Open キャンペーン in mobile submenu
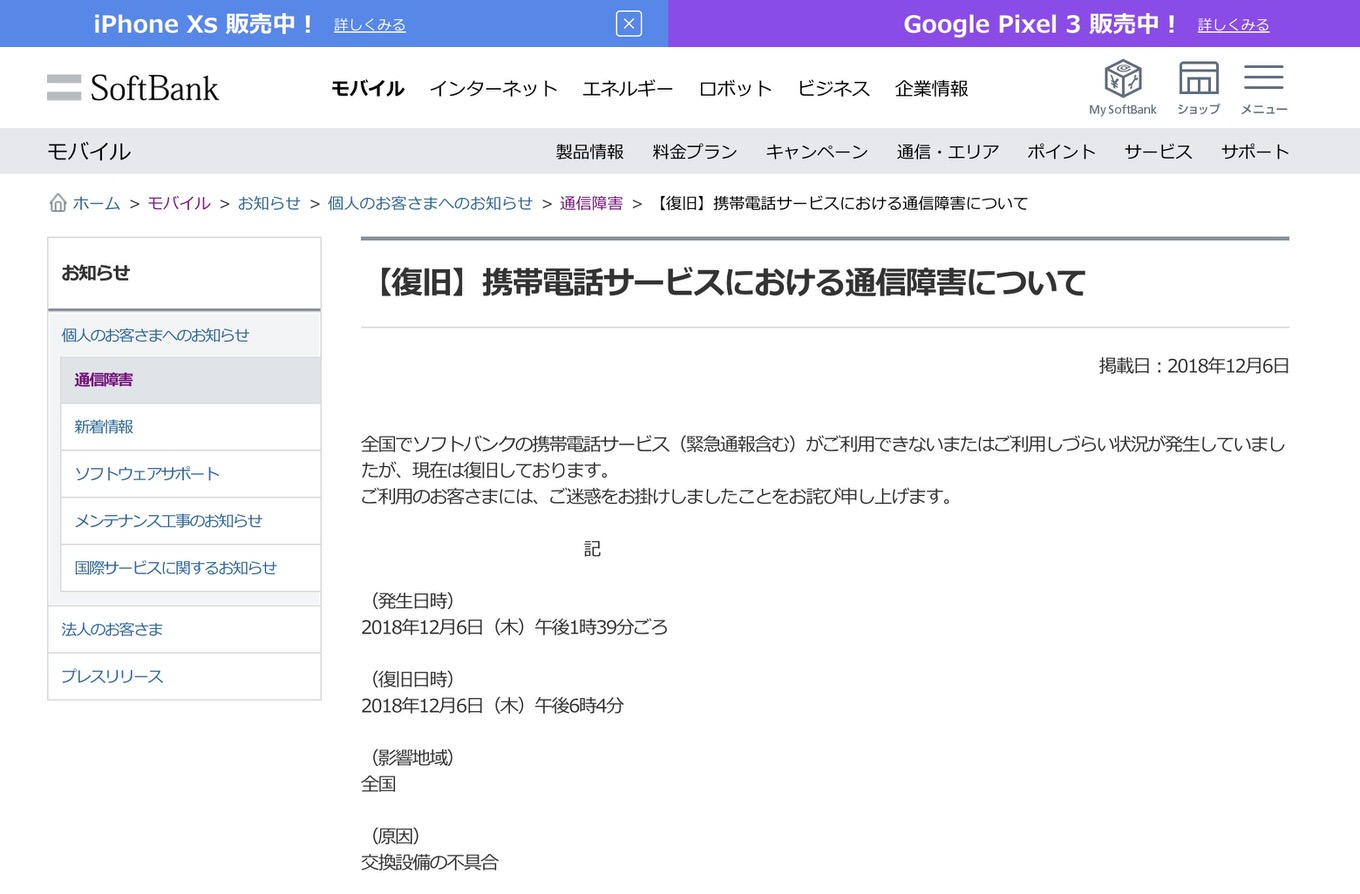 817,152
